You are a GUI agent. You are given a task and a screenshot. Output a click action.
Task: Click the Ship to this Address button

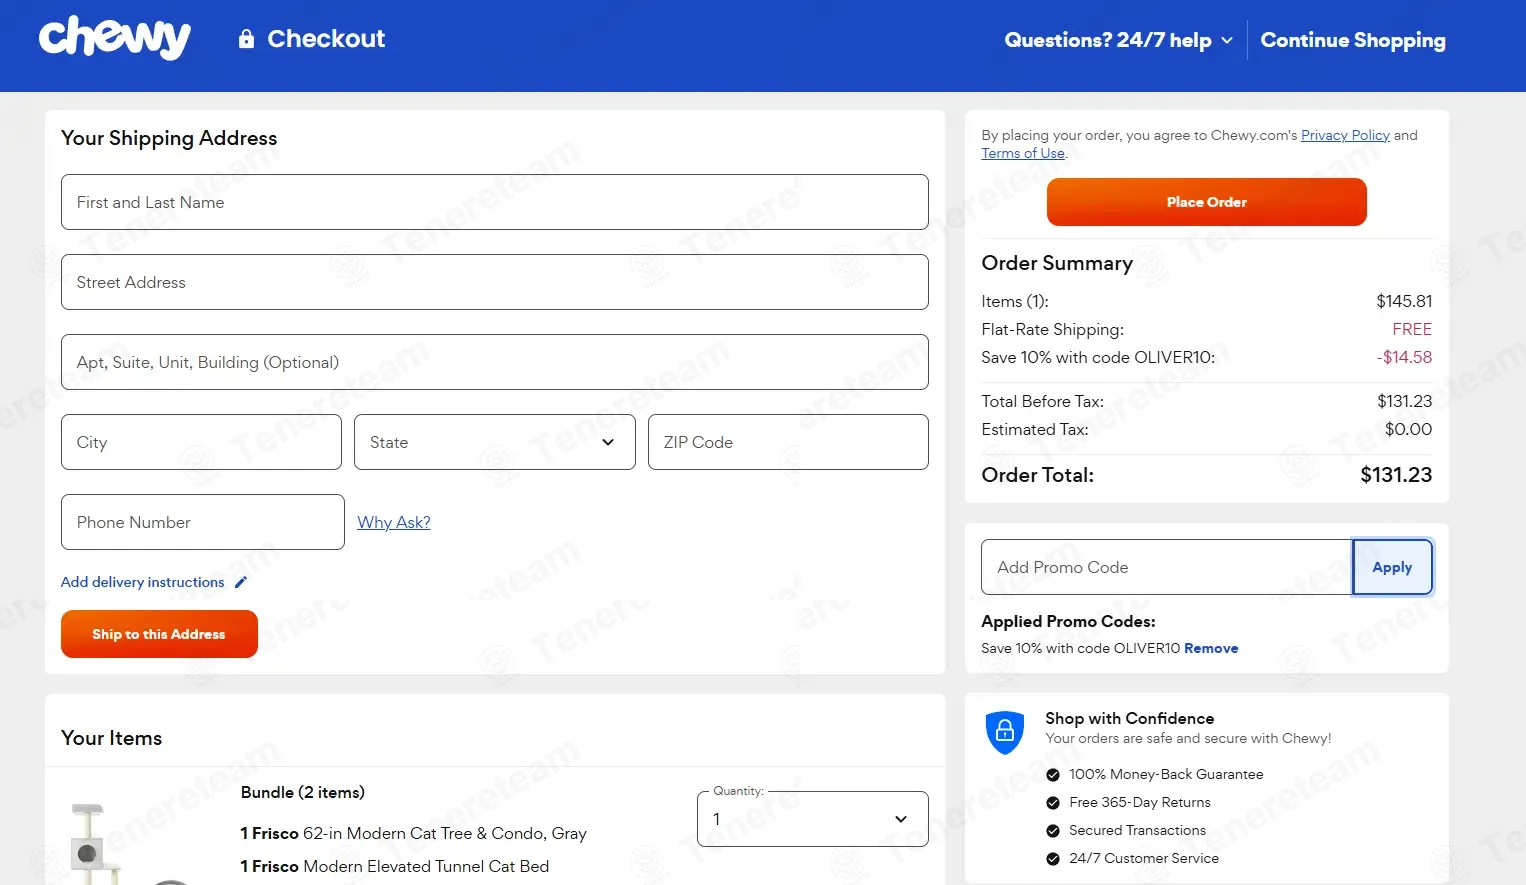[x=159, y=634]
